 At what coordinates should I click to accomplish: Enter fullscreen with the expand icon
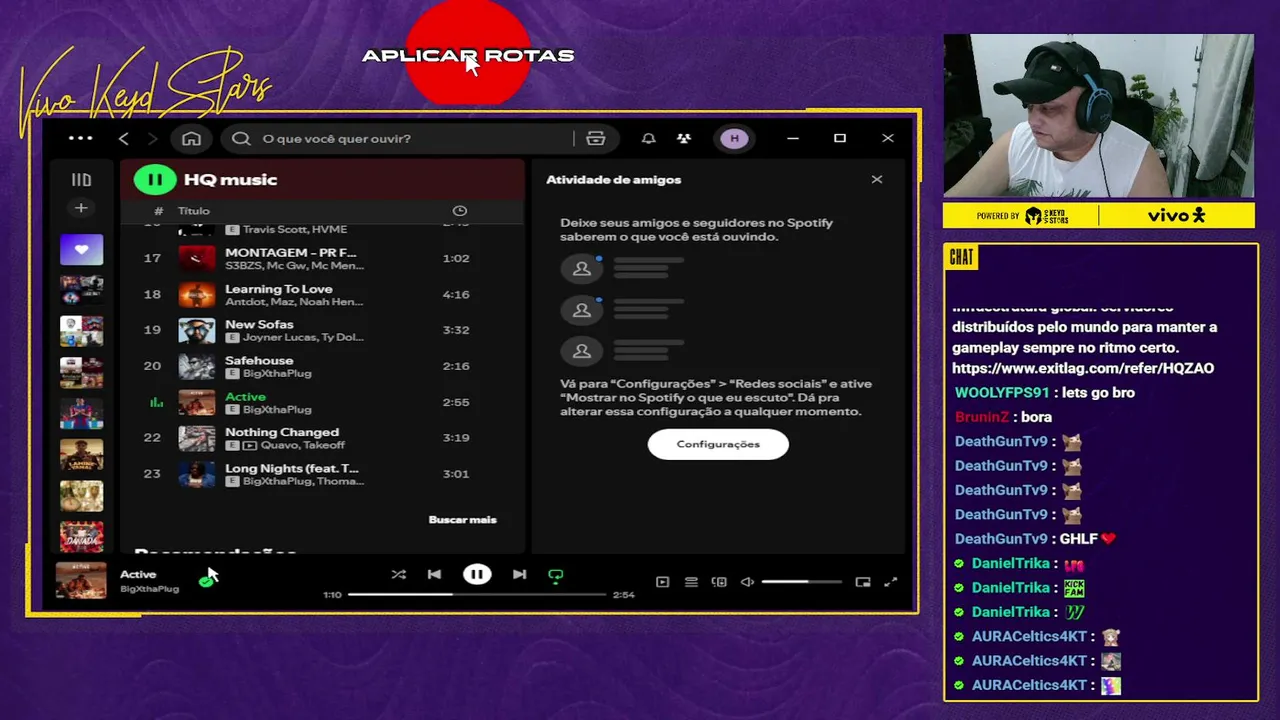click(891, 582)
